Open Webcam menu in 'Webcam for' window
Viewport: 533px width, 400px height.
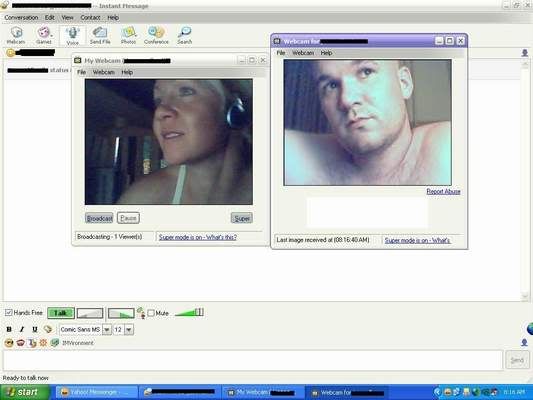coord(303,53)
